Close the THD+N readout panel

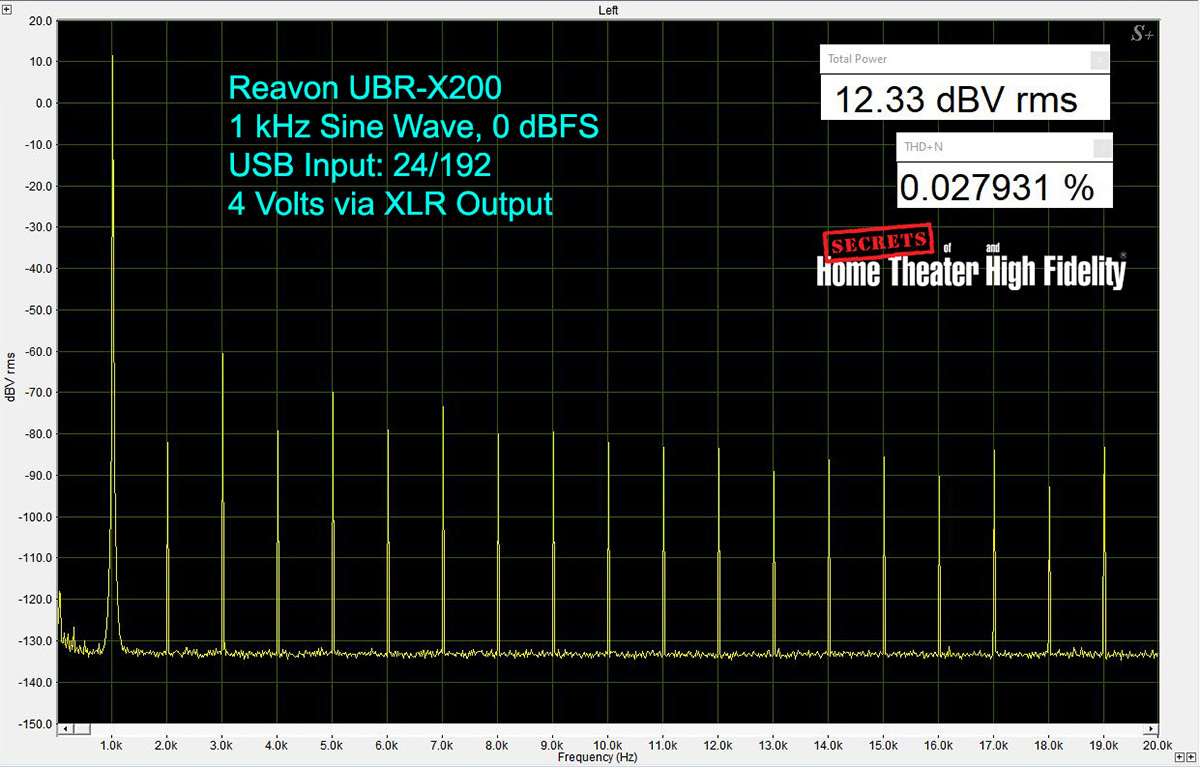point(1102,148)
